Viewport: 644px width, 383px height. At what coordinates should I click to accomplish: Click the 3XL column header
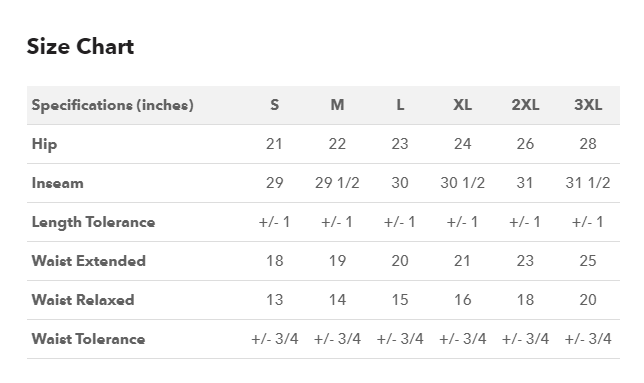[x=588, y=105]
